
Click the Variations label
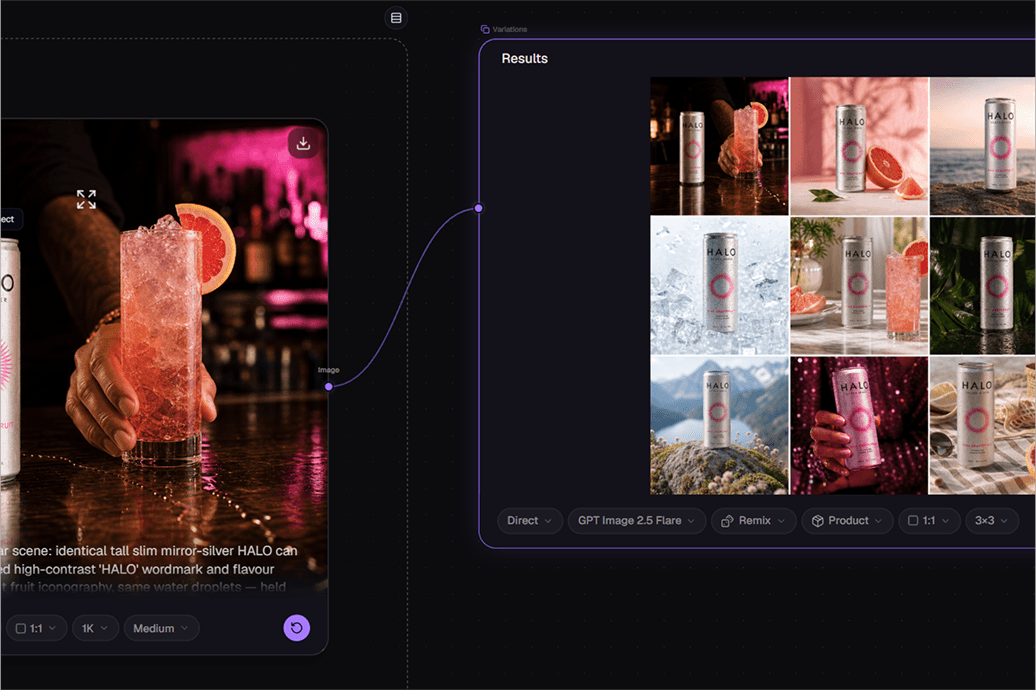click(509, 29)
